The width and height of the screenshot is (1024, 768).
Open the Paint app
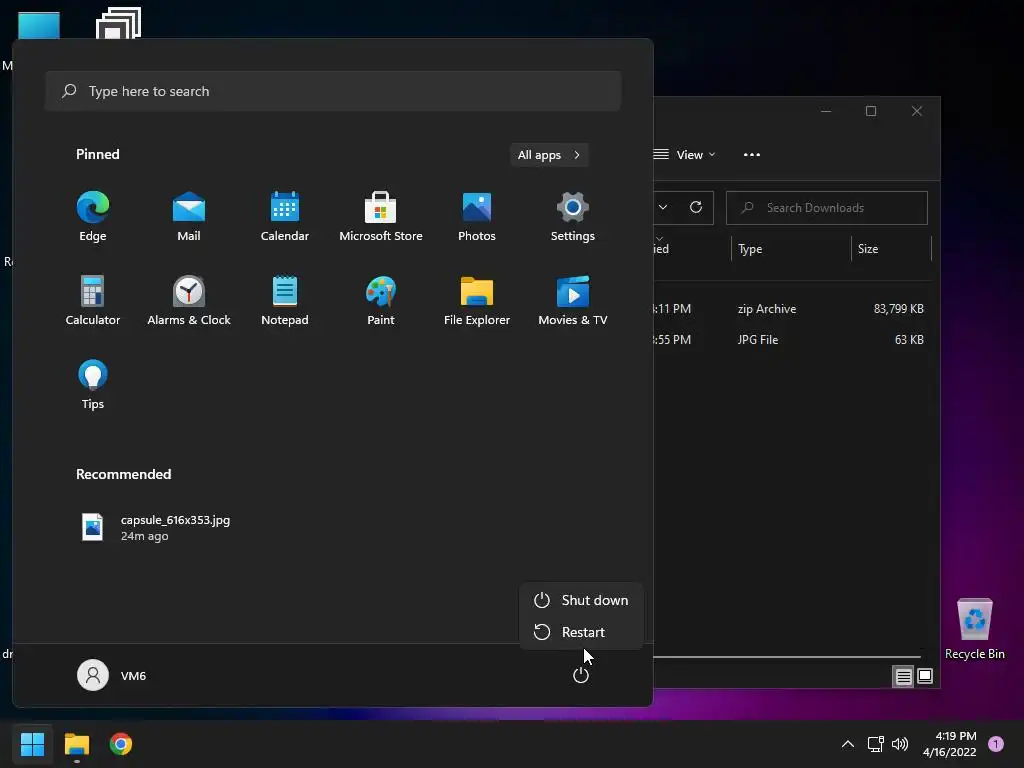click(381, 300)
